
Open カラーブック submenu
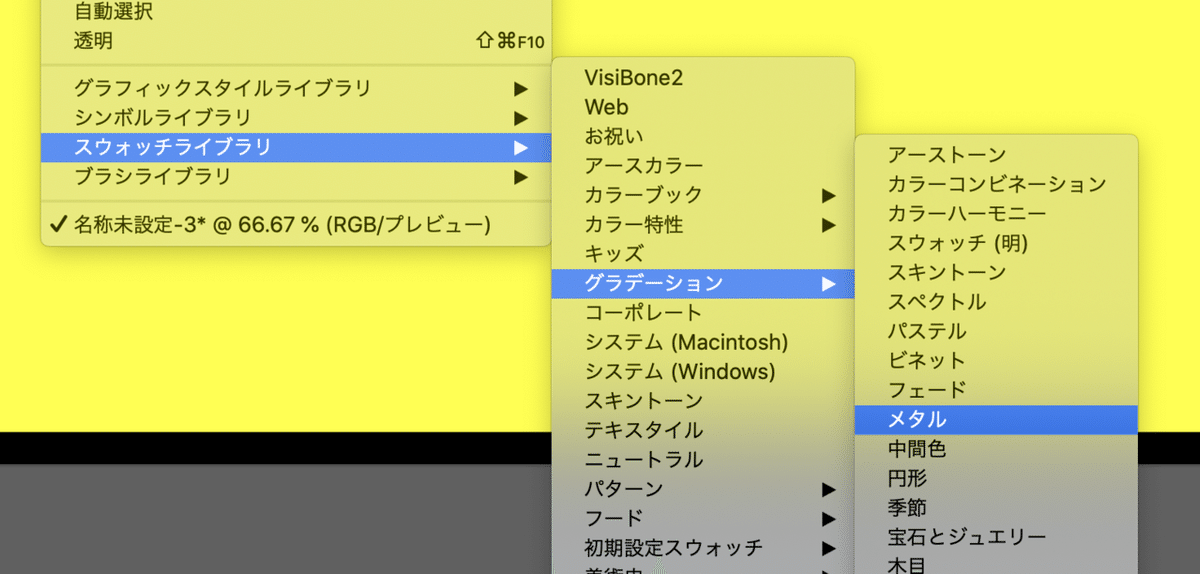point(703,195)
